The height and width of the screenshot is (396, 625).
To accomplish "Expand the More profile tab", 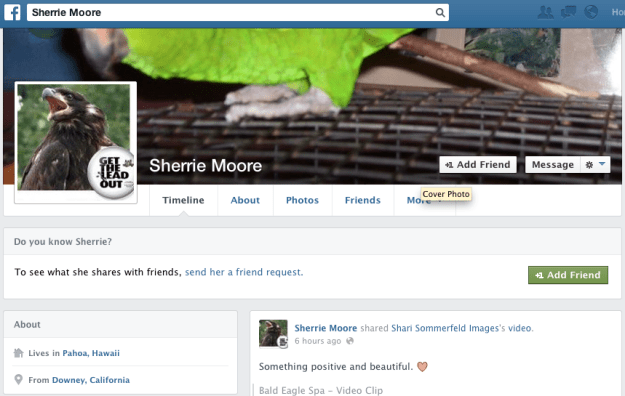I will point(425,200).
